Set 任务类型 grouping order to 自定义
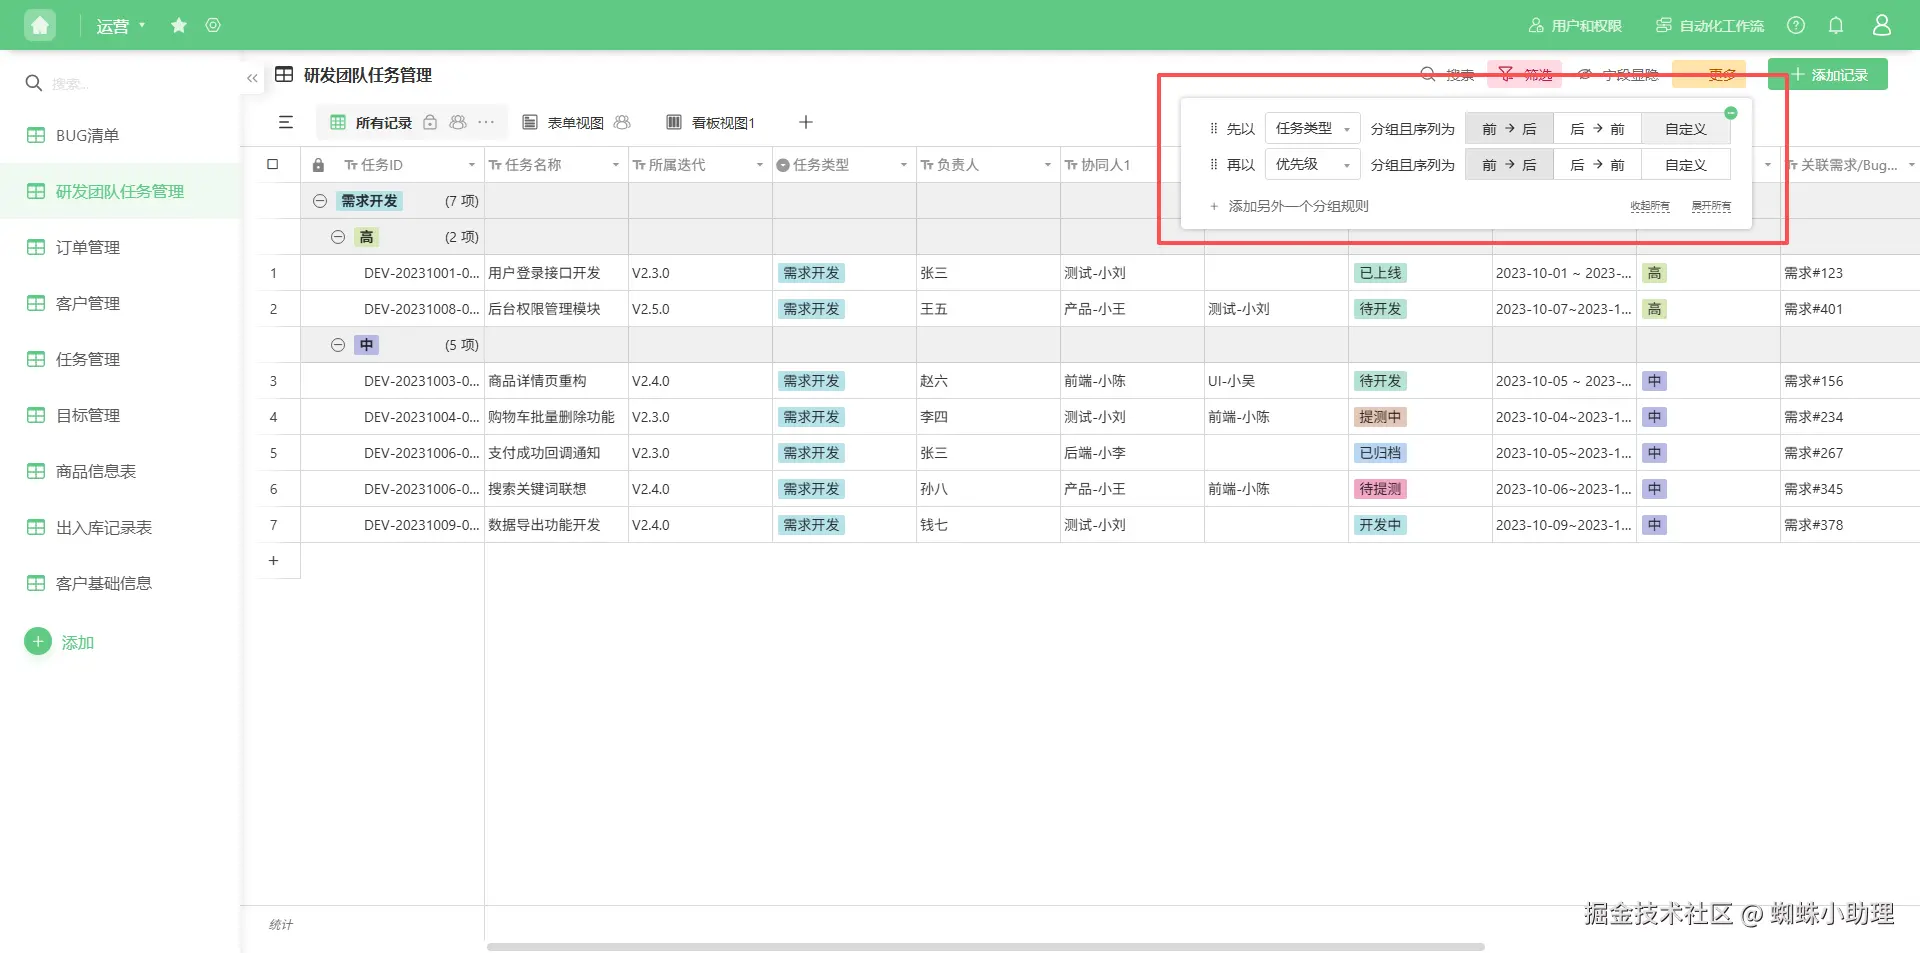This screenshot has height=953, width=1920. coord(1686,129)
